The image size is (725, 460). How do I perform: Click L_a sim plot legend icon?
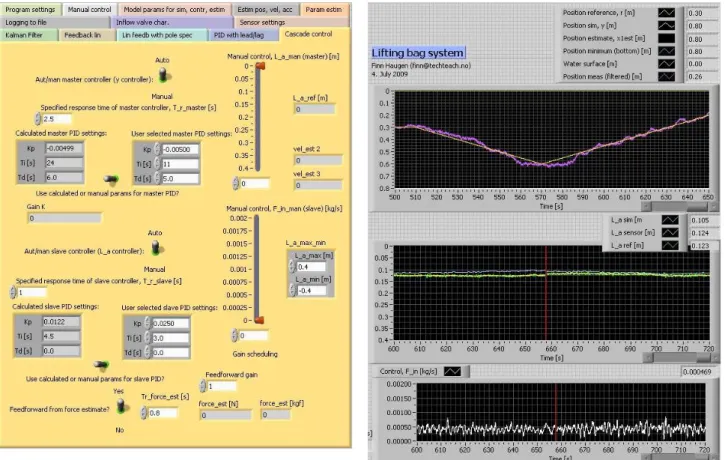pos(670,220)
